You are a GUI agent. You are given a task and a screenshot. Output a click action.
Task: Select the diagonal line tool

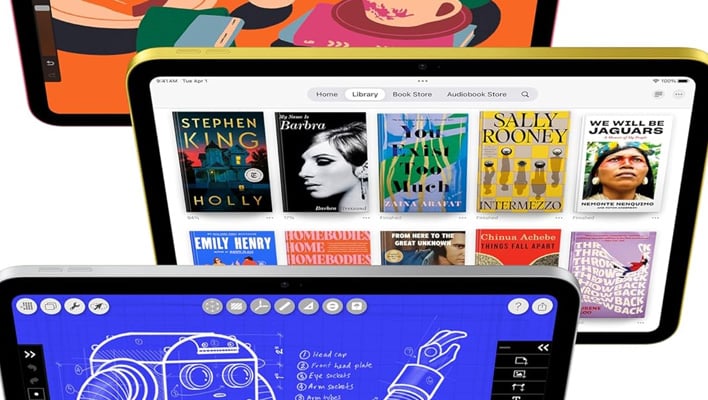coord(284,306)
